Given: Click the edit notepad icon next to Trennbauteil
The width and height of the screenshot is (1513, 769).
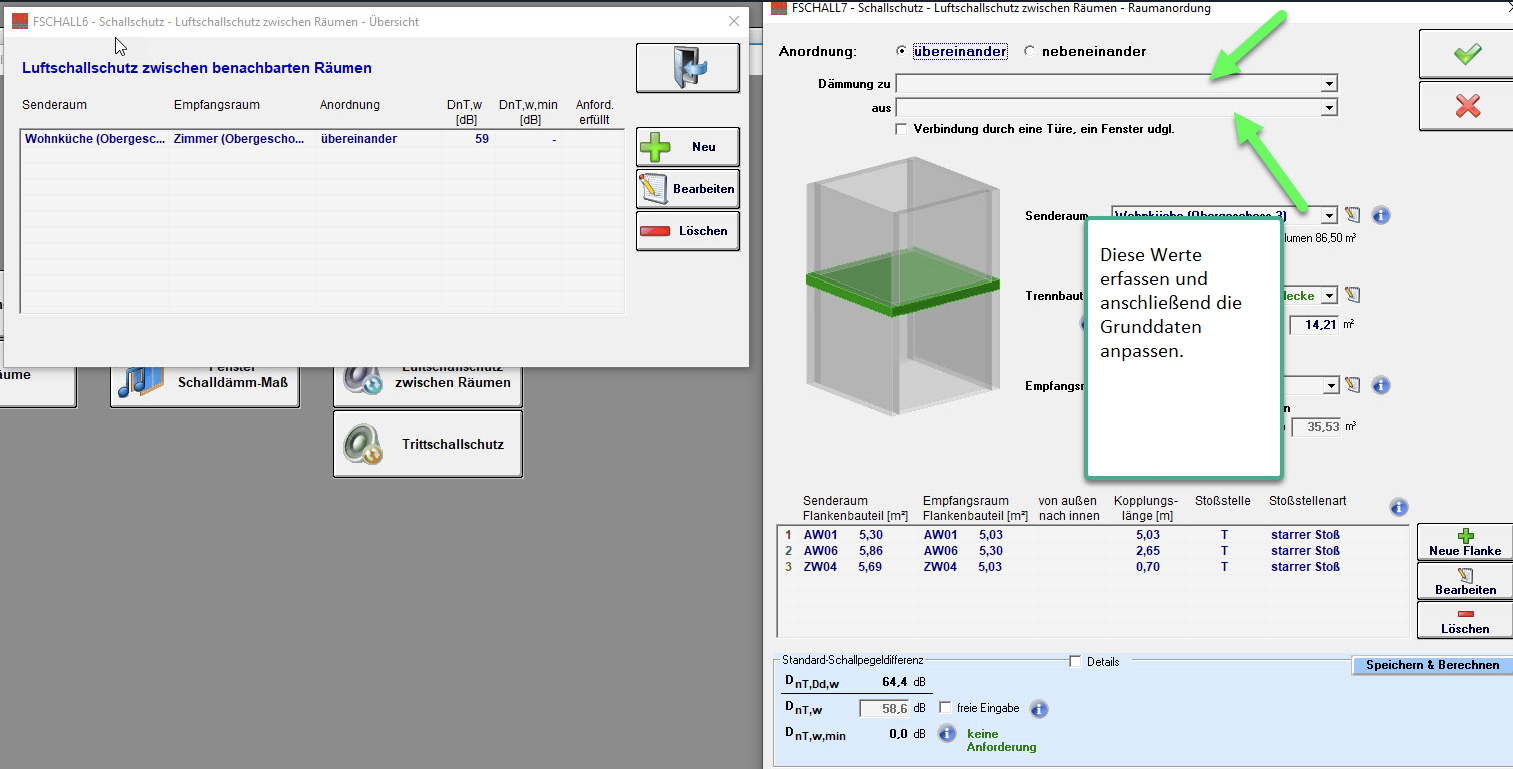Looking at the screenshot, I should point(1353,295).
